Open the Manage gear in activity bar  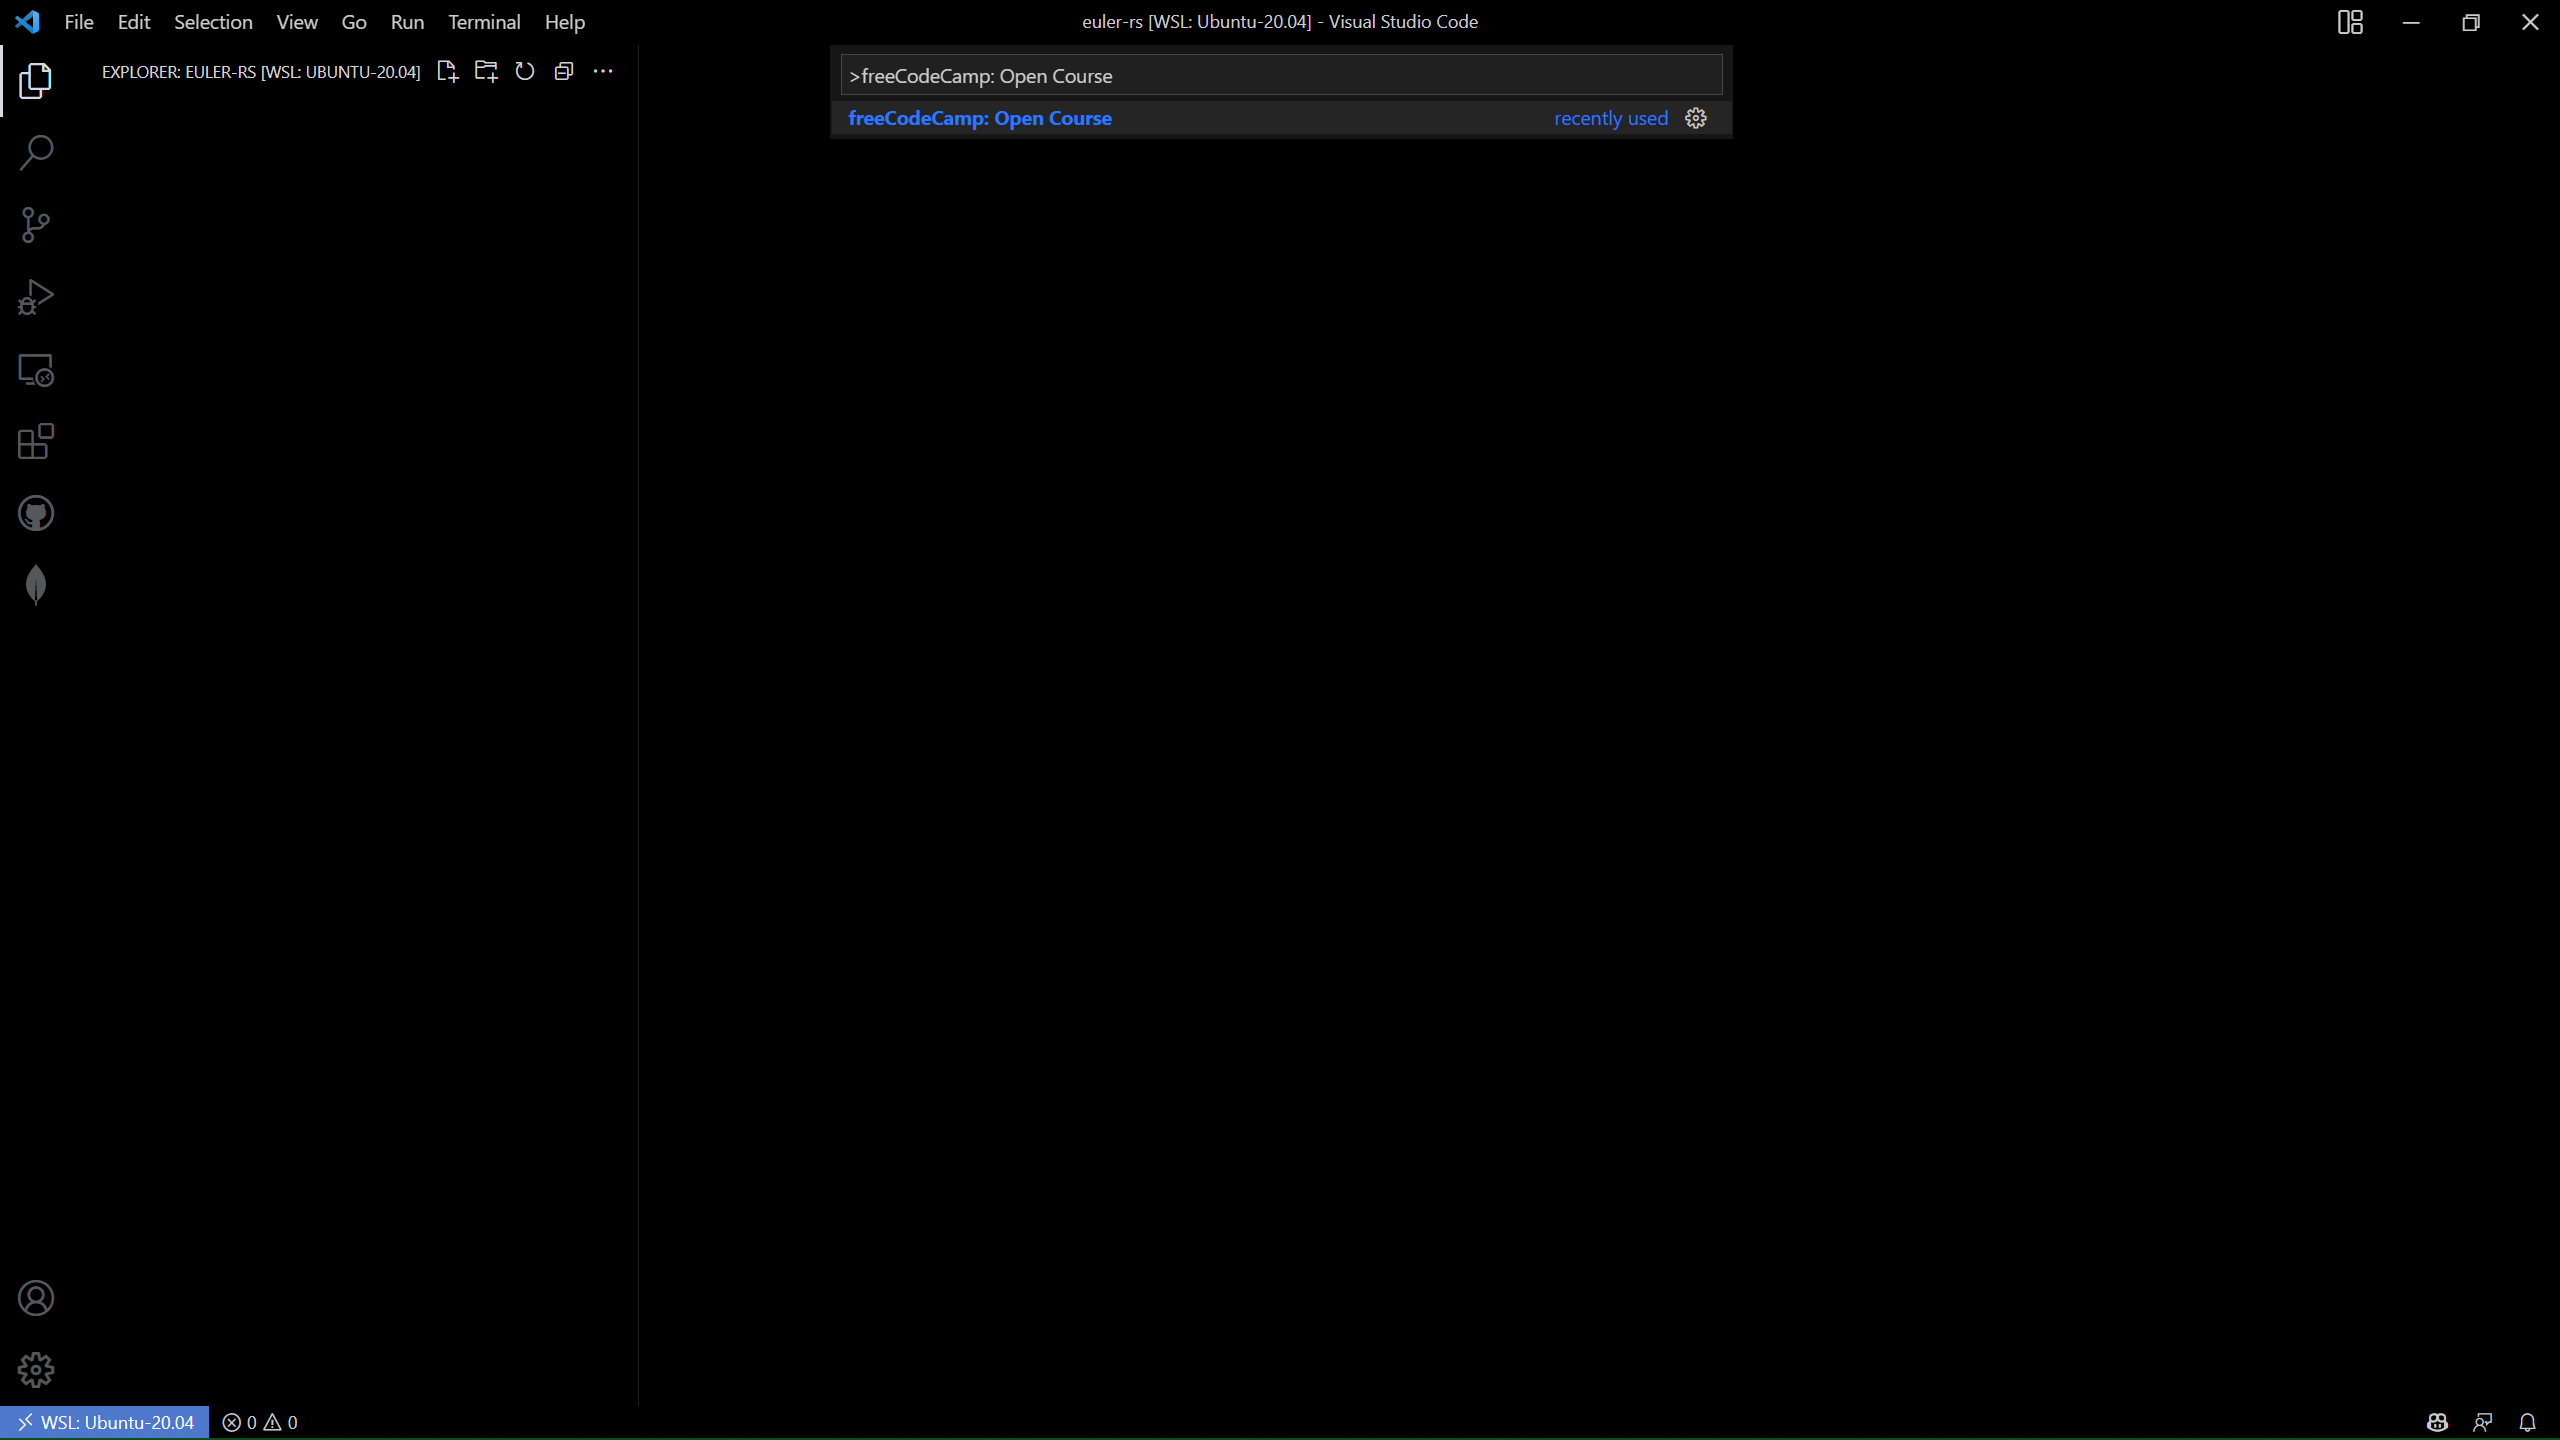pyautogui.click(x=36, y=1370)
